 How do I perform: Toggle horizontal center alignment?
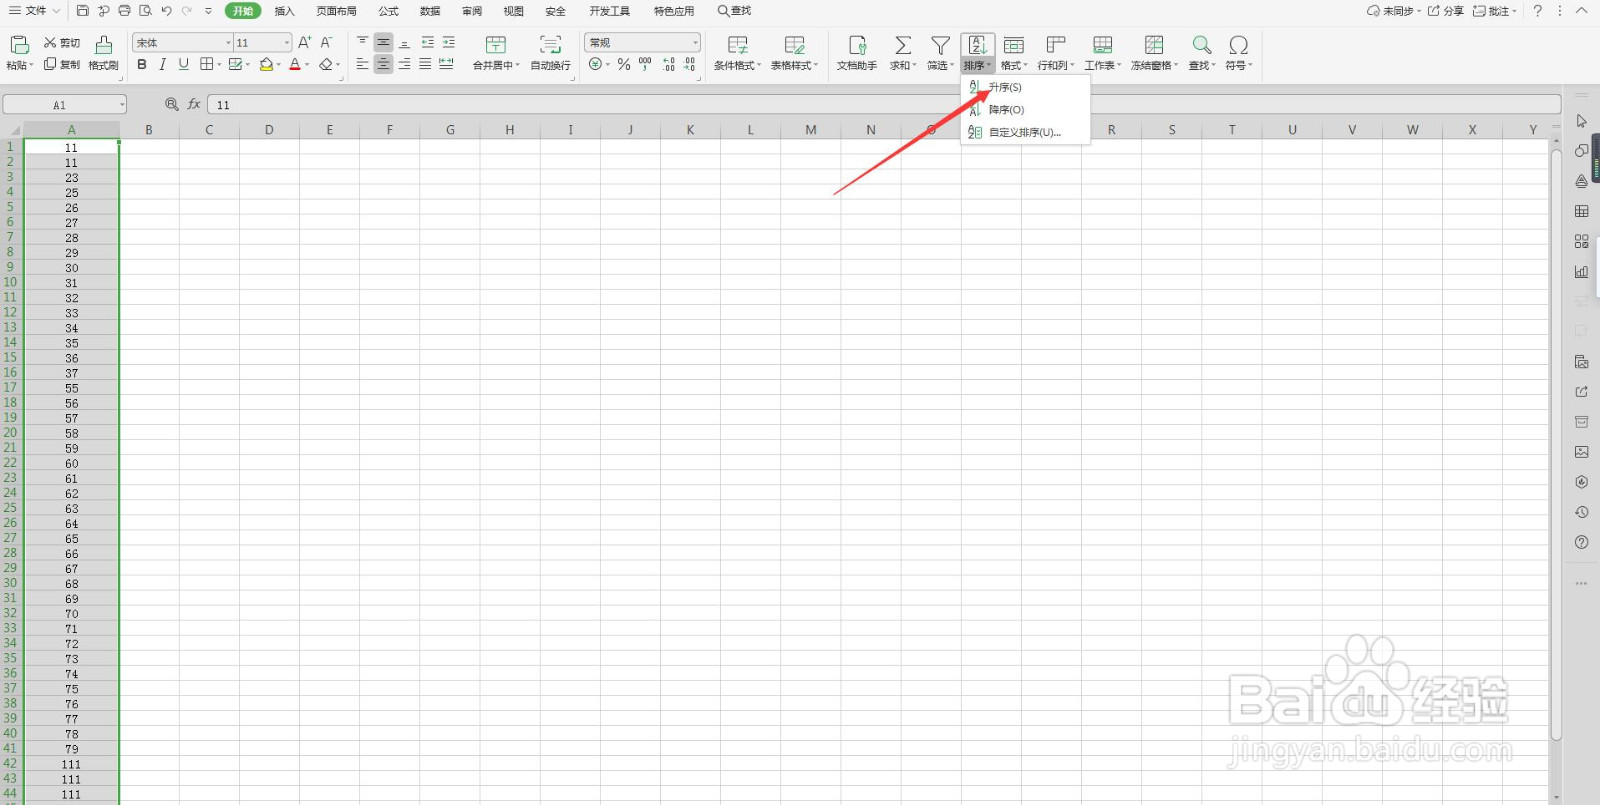[x=383, y=64]
